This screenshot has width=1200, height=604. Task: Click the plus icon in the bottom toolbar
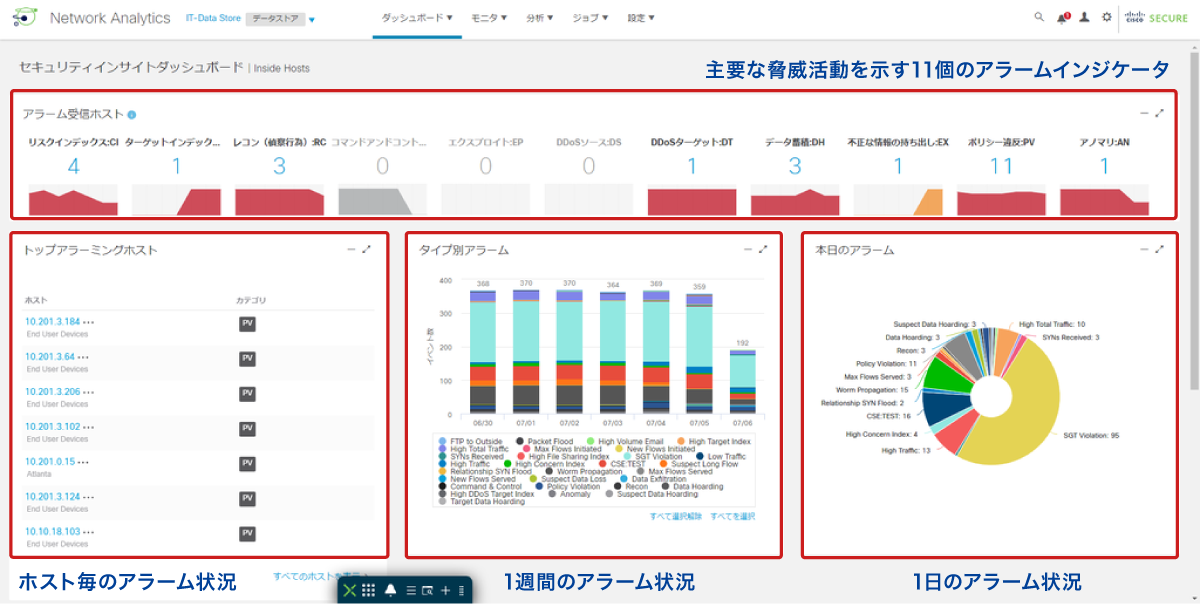446,590
